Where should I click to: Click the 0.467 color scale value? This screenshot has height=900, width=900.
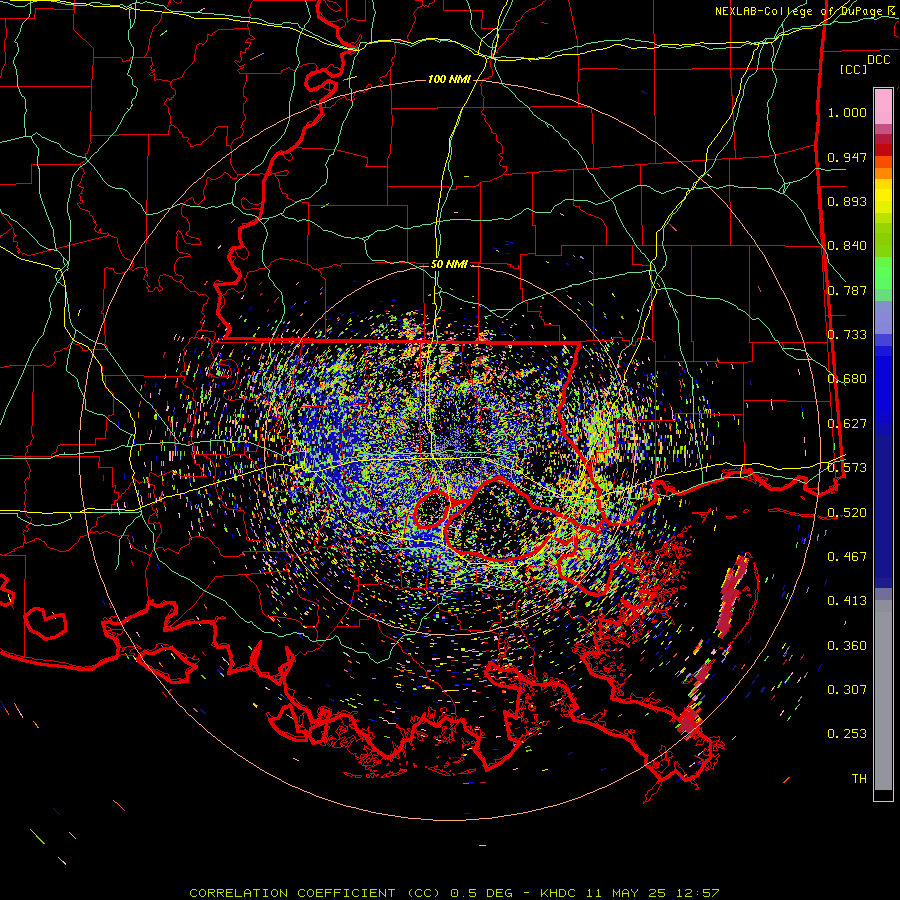tap(847, 557)
